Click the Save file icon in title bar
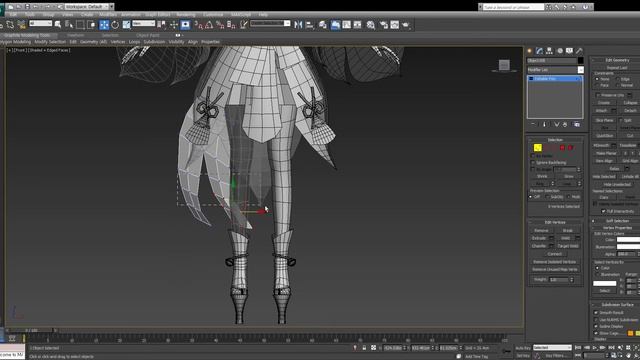640x360 pixels. point(27,7)
